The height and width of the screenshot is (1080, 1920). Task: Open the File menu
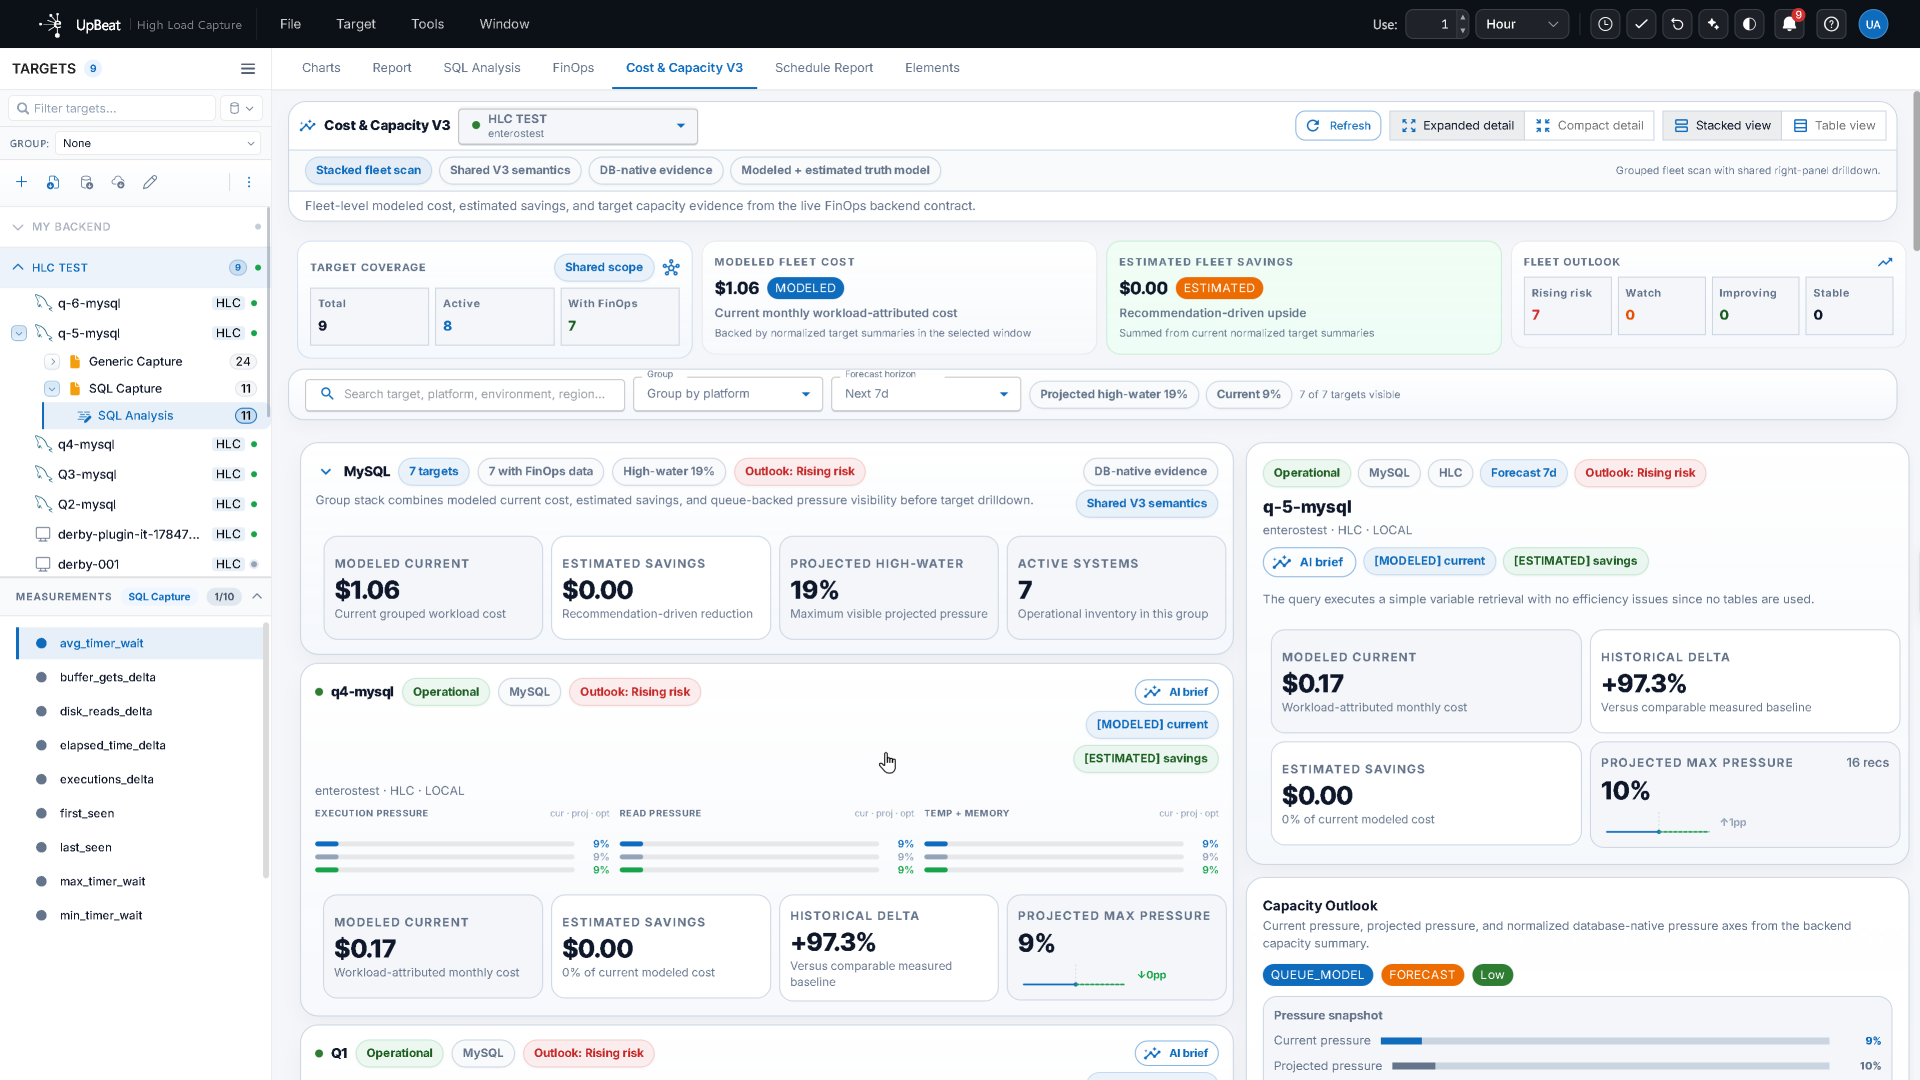[290, 24]
